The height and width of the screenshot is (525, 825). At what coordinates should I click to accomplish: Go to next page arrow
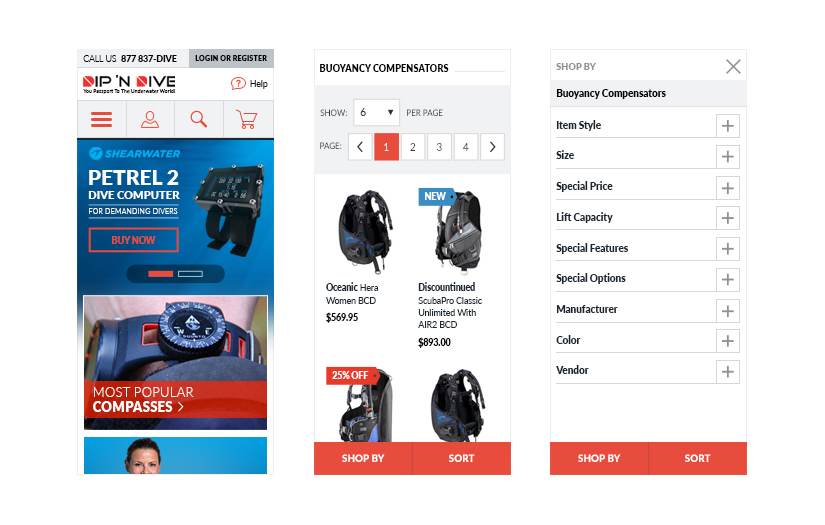(x=492, y=147)
